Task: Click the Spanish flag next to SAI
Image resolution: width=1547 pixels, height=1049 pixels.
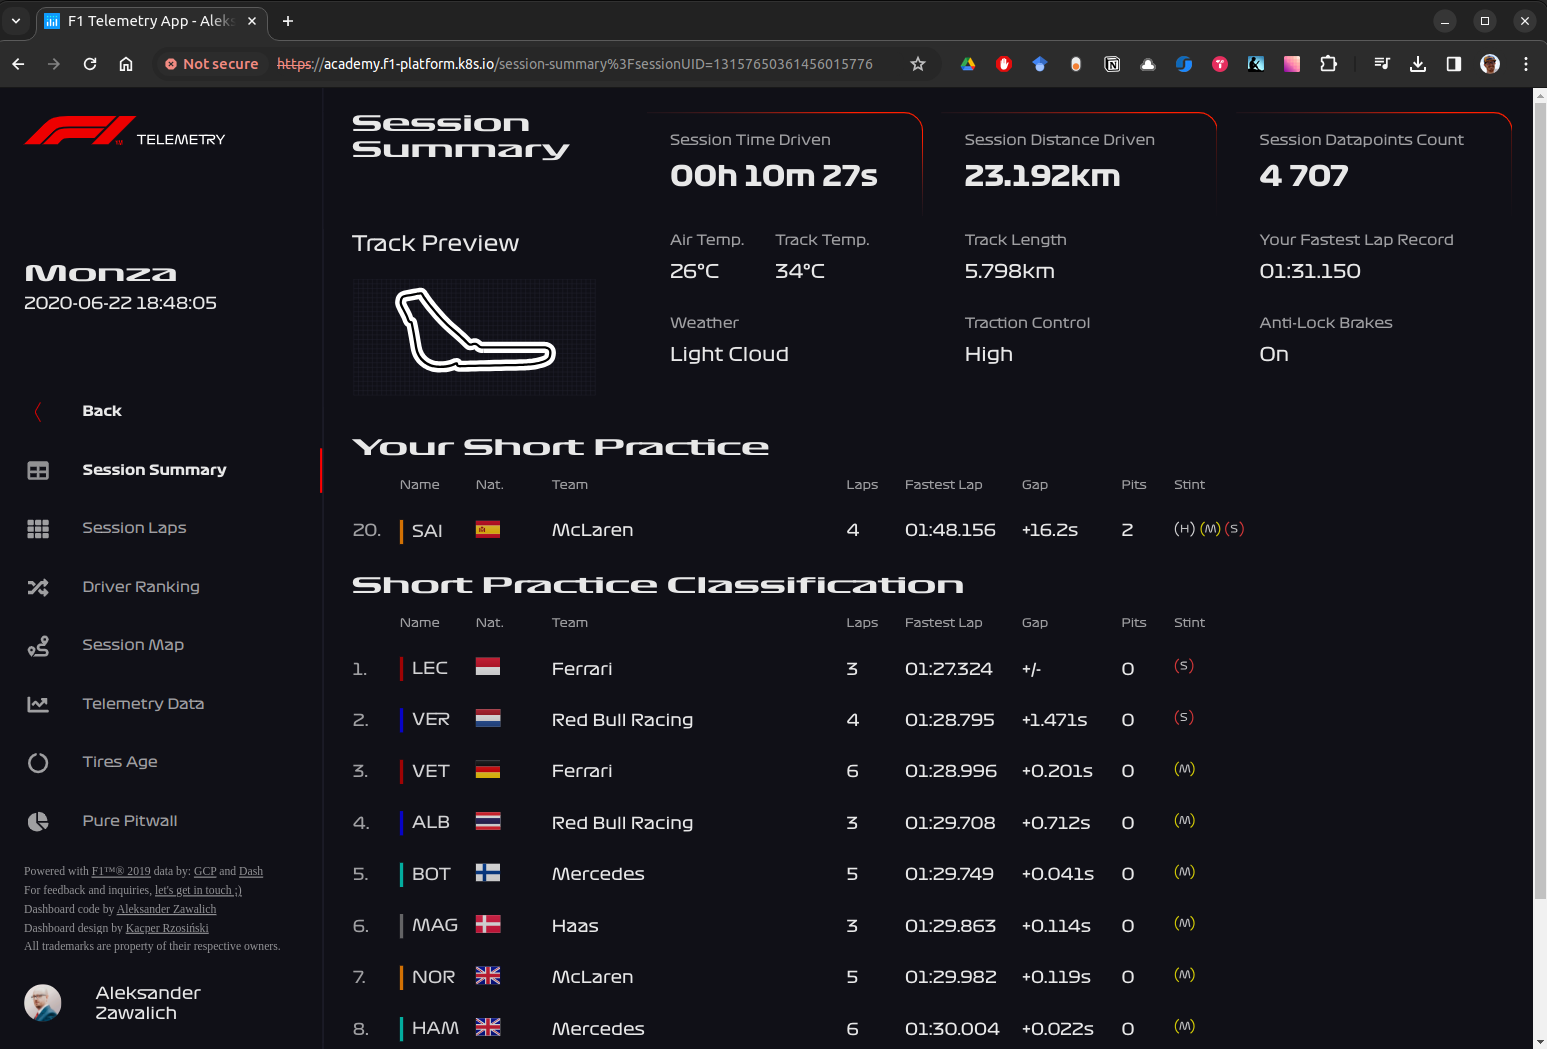Action: 488,530
